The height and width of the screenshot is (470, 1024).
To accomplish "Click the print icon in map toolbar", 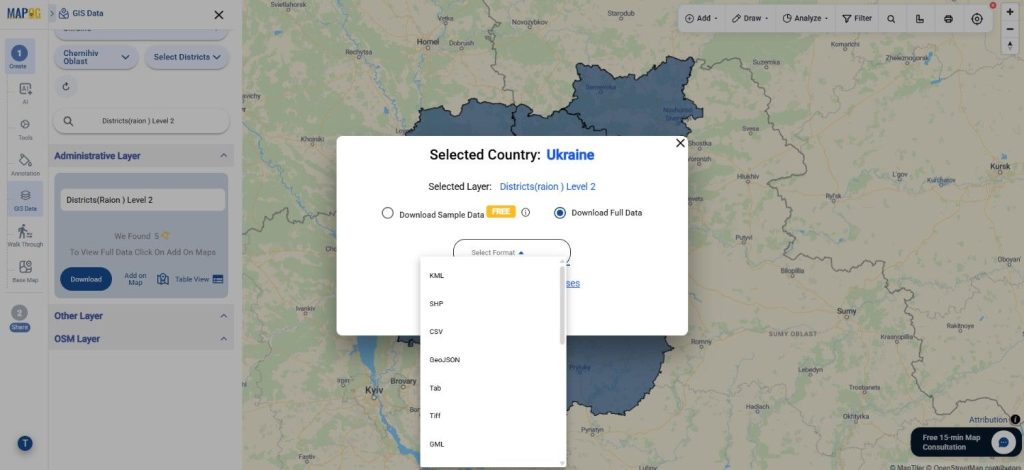I will tap(948, 18).
